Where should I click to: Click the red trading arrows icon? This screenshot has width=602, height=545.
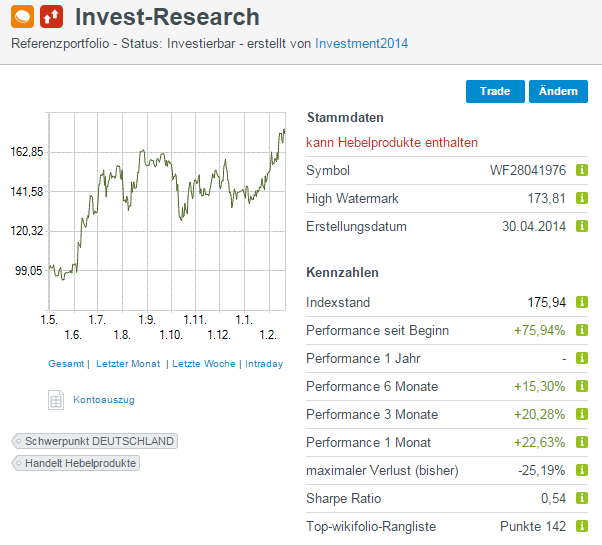click(x=52, y=17)
